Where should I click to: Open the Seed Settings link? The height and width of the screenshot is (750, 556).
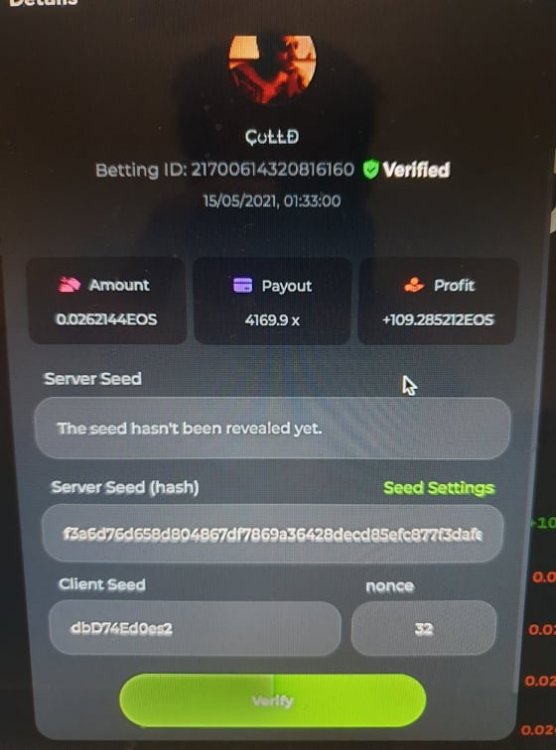[x=439, y=487]
